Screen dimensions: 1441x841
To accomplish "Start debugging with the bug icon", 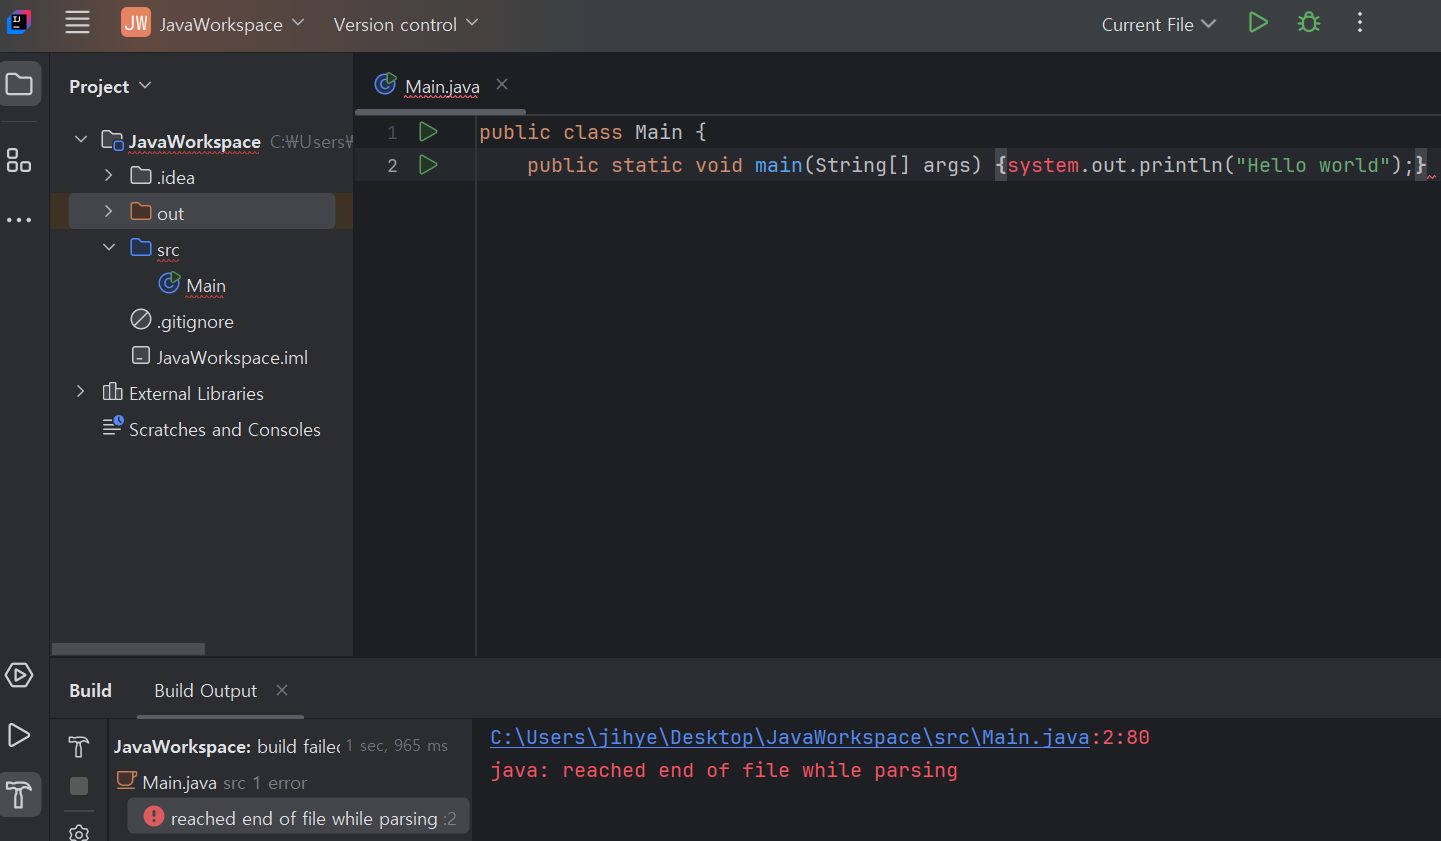I will pyautogui.click(x=1309, y=22).
